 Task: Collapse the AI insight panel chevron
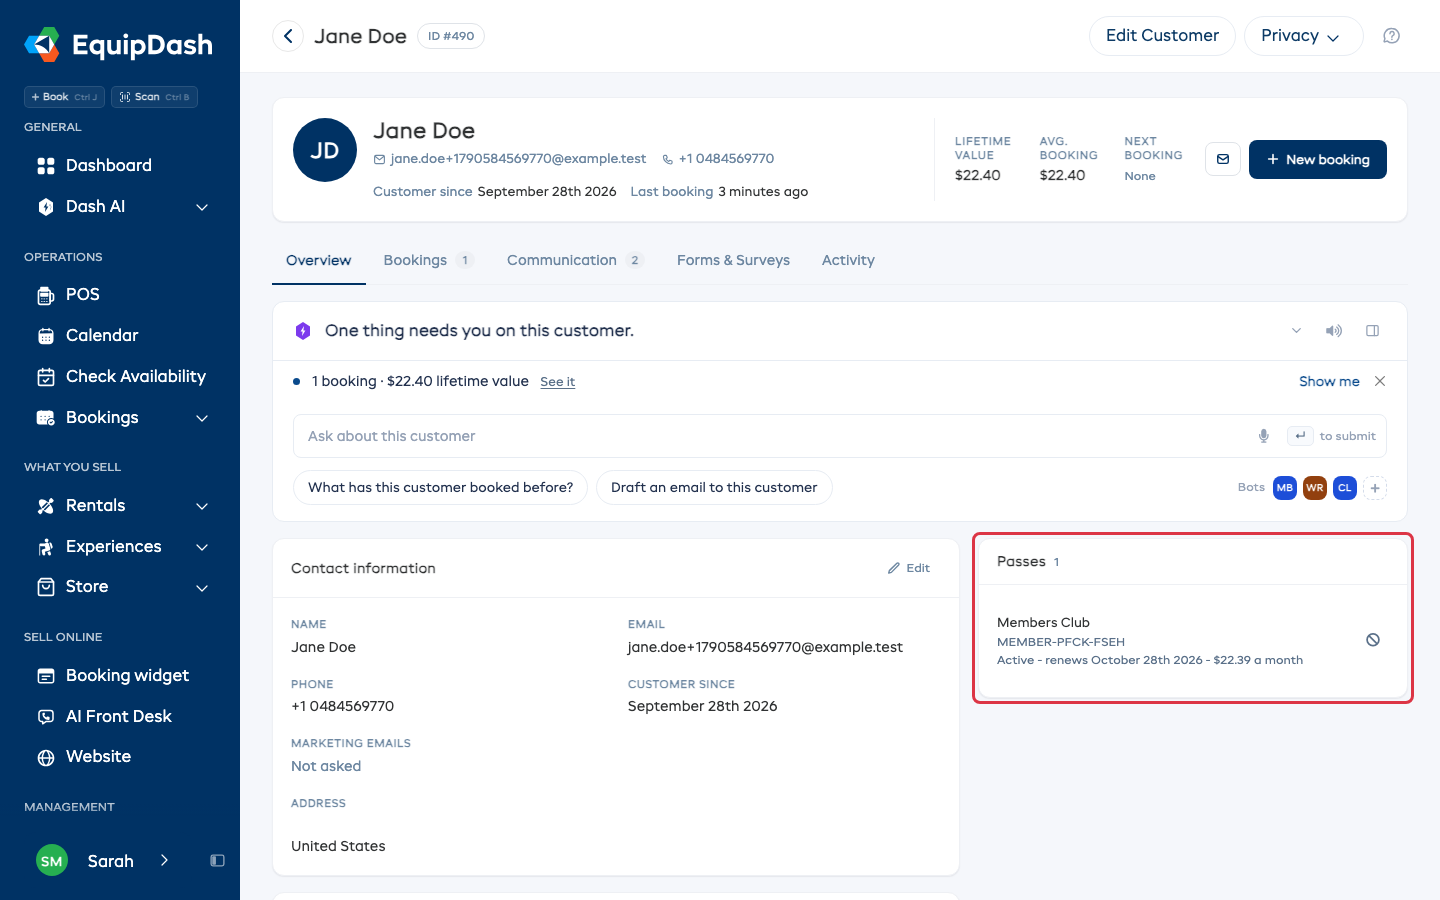(1296, 331)
